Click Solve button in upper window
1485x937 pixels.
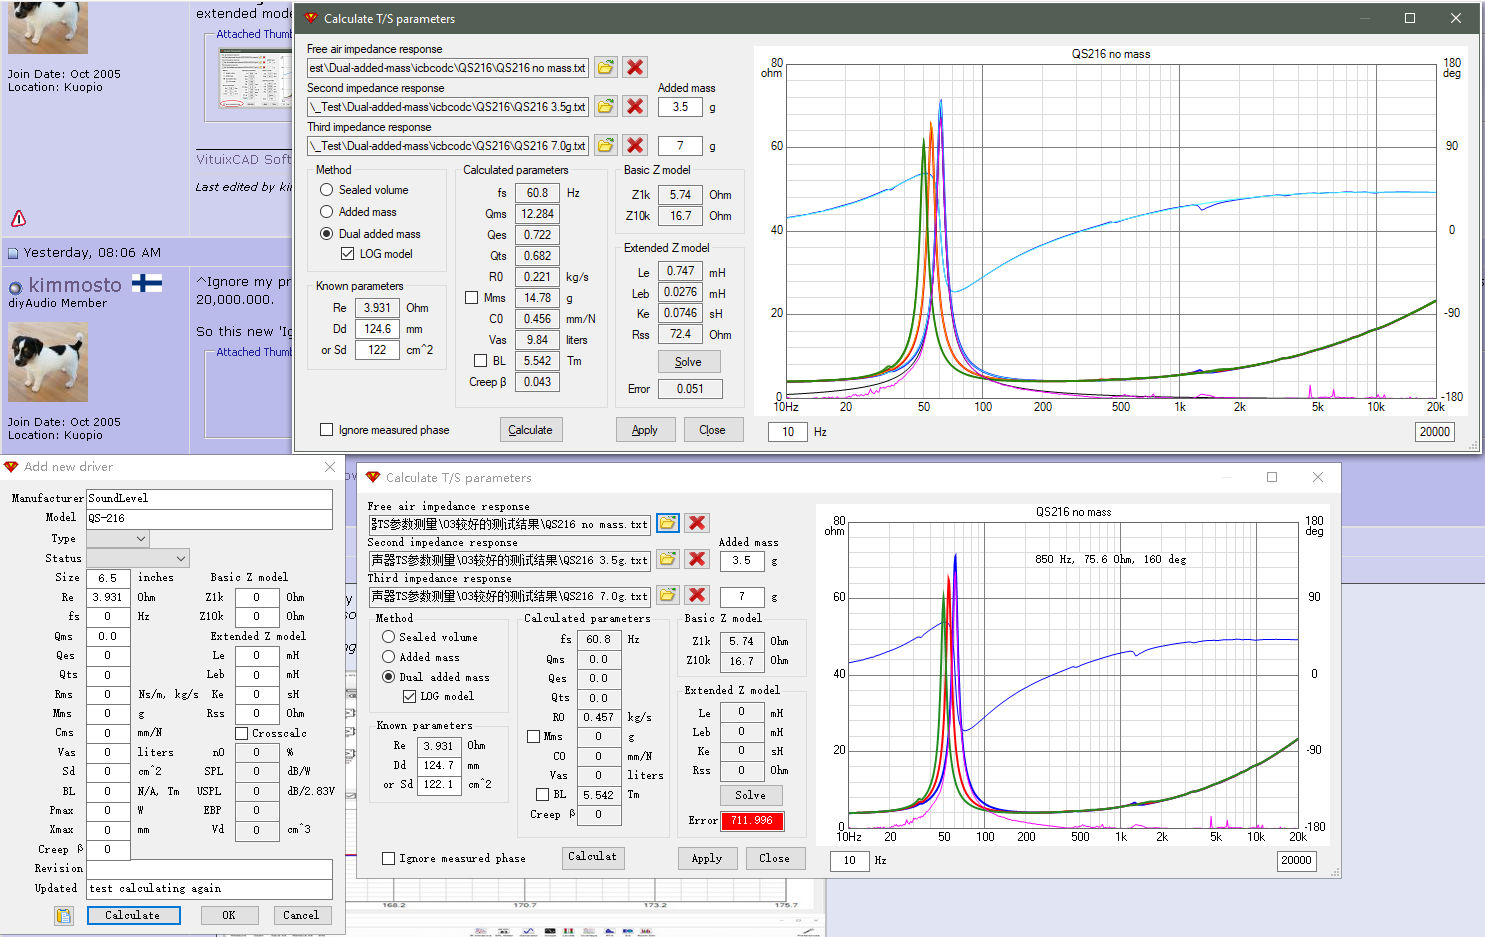click(688, 362)
